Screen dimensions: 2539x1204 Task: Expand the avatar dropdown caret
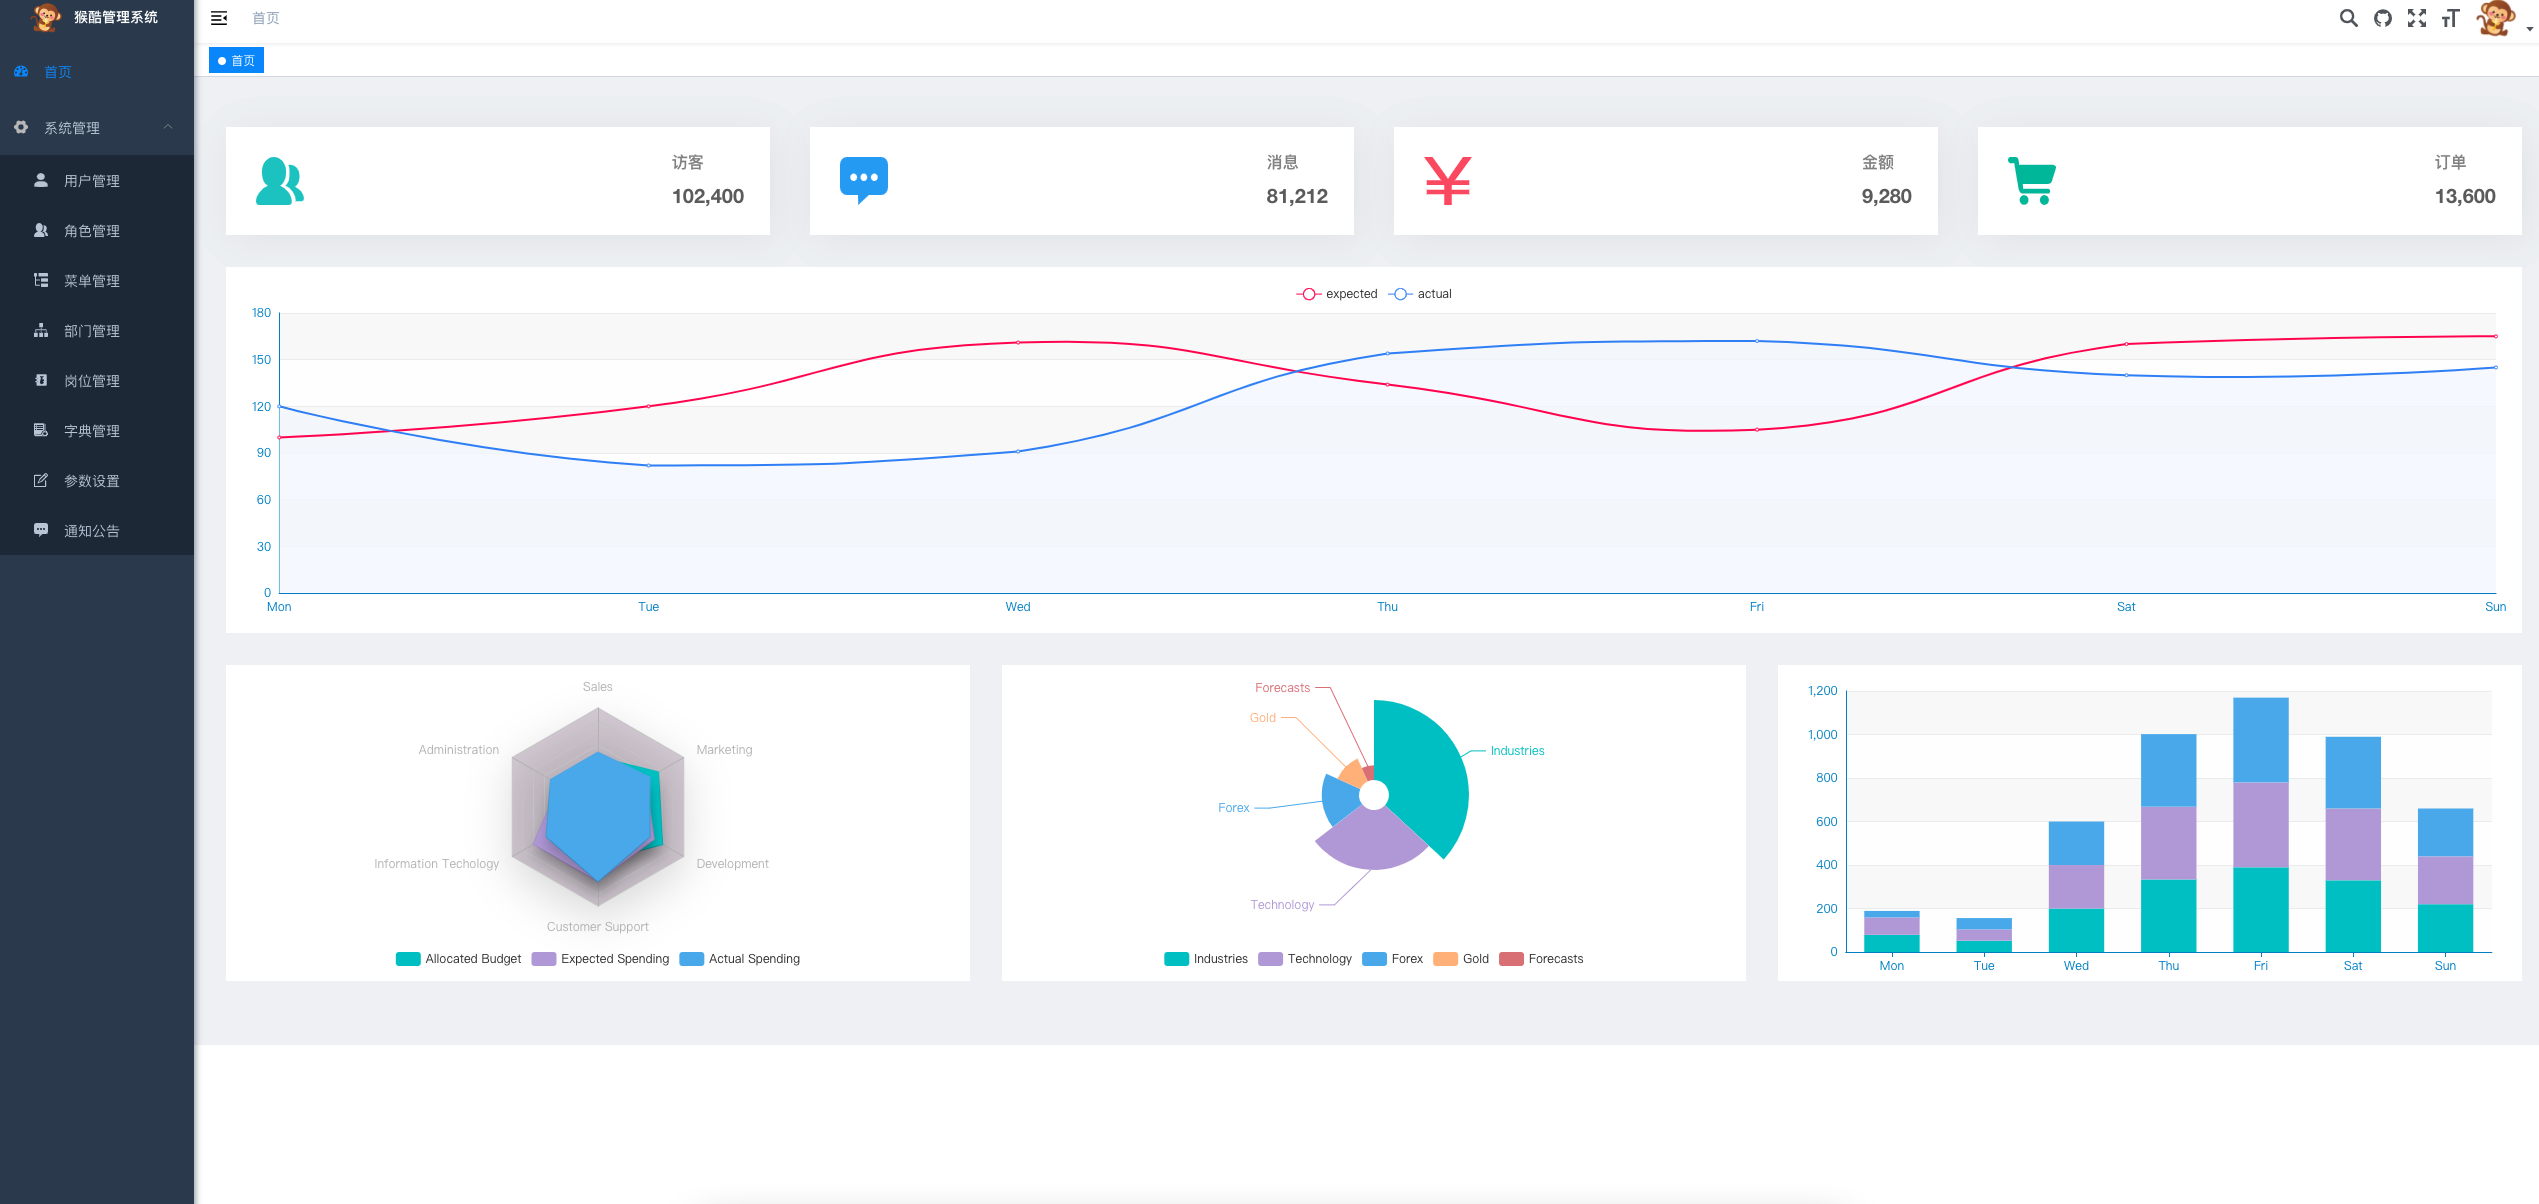[x=2530, y=29]
